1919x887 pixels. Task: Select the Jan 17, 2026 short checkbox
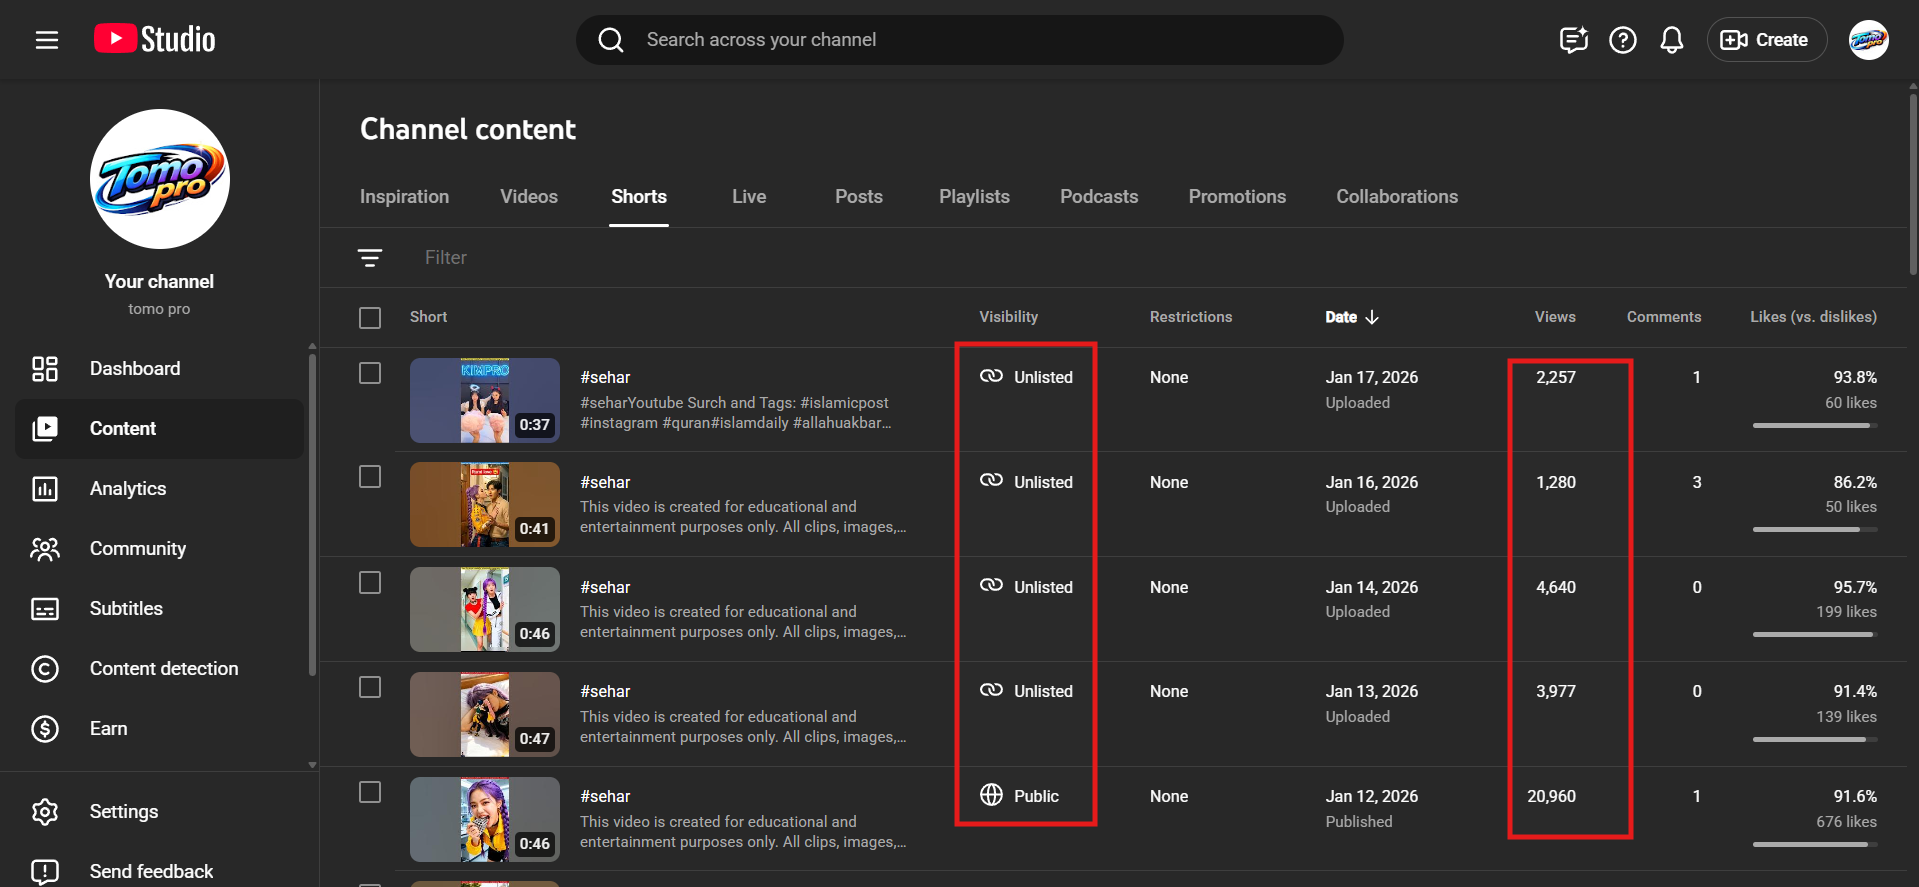pyautogui.click(x=370, y=373)
